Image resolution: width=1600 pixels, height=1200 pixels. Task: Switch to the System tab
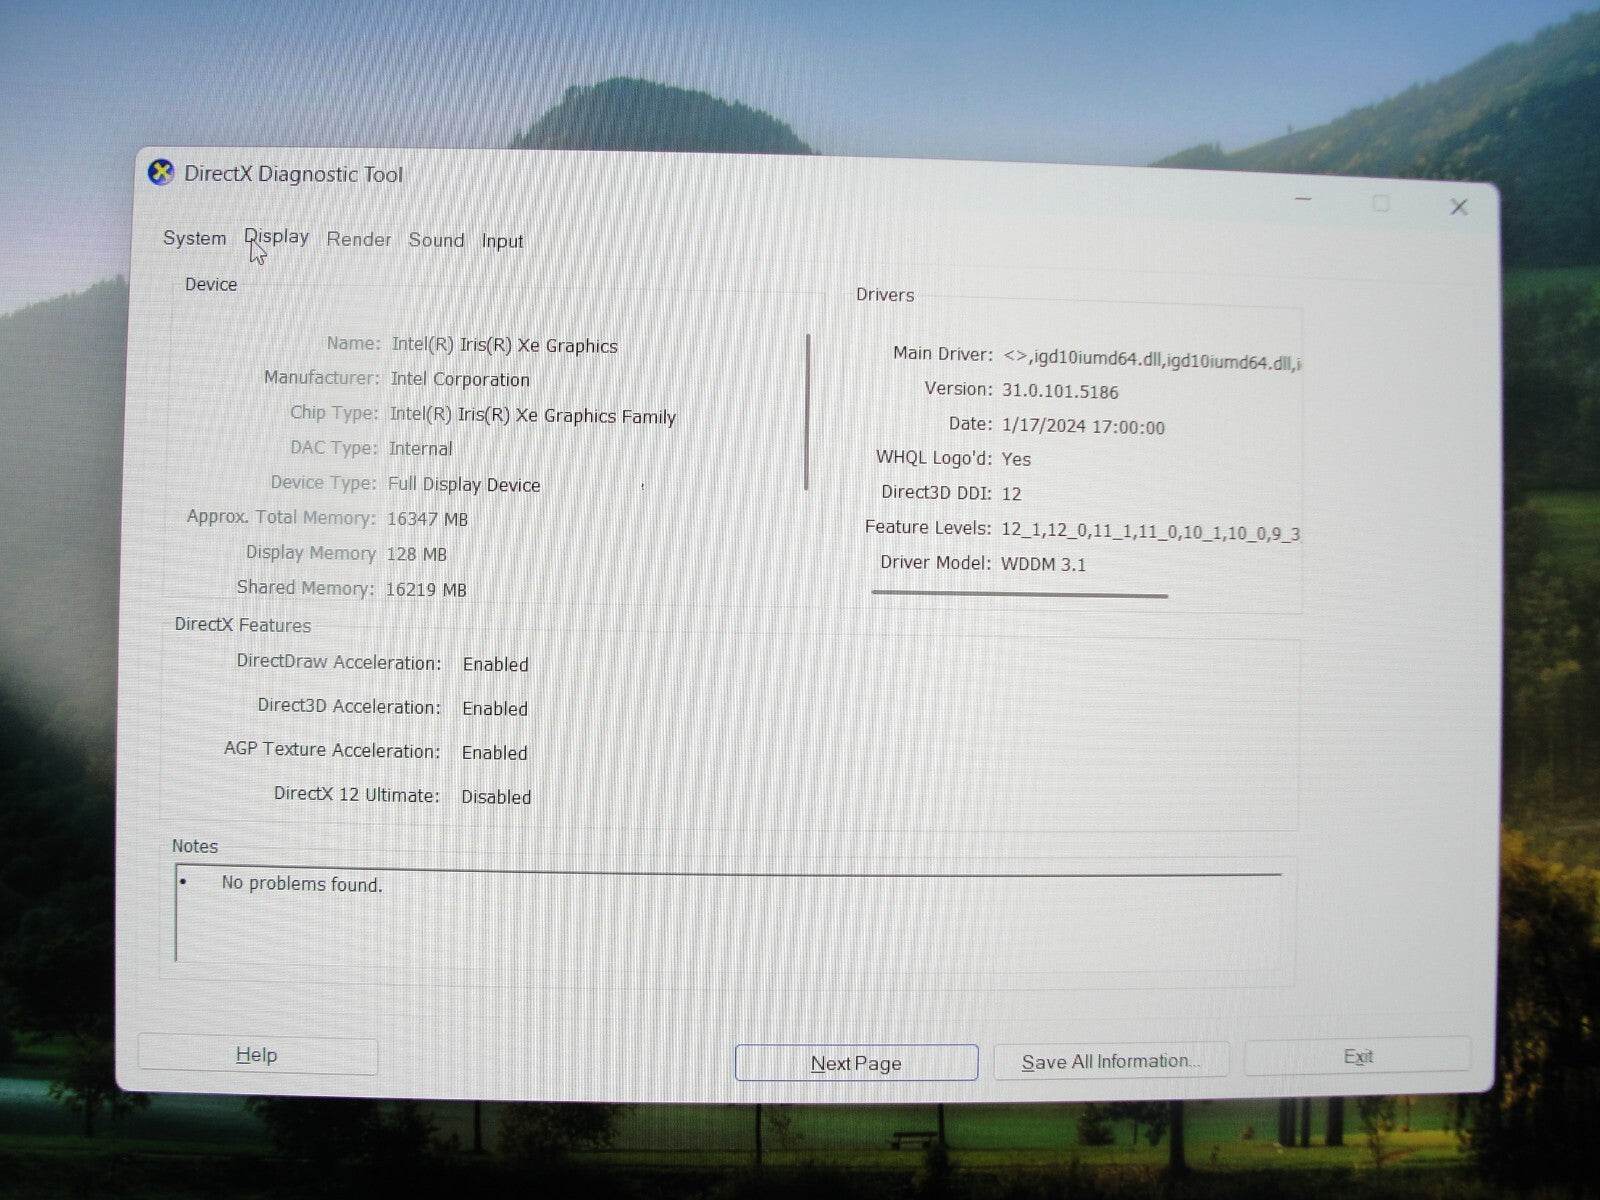pos(194,238)
